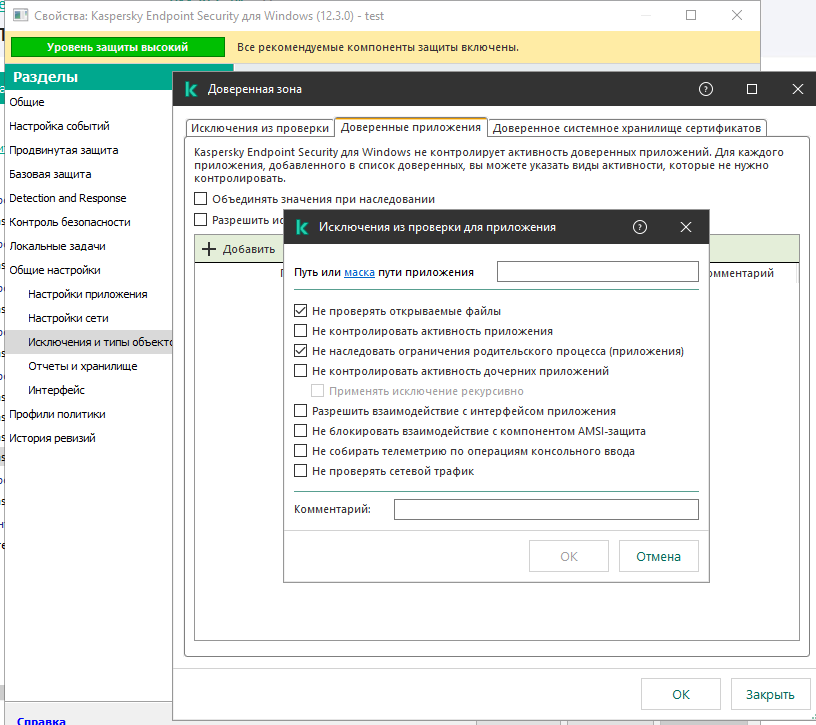
Task: Maximize the Доверенная зона window
Action: (752, 89)
